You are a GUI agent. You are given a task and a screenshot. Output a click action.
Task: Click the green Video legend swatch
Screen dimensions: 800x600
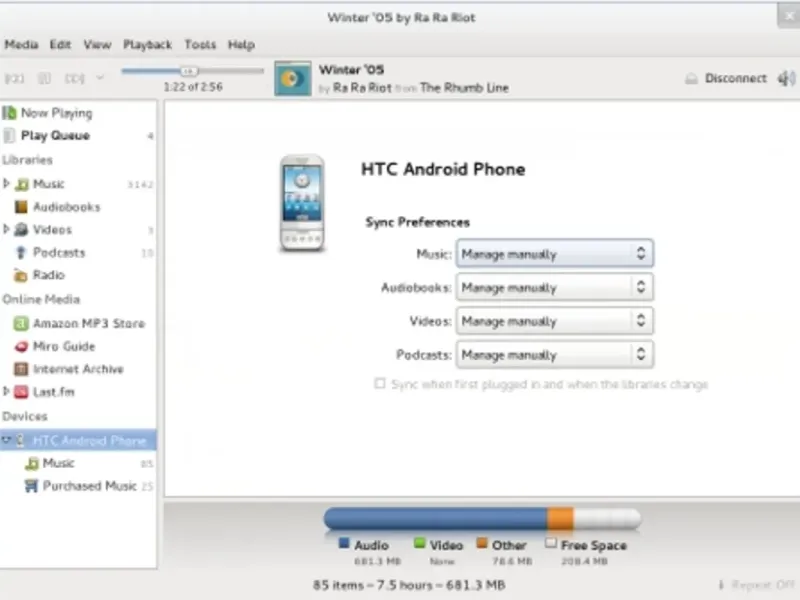coord(419,543)
